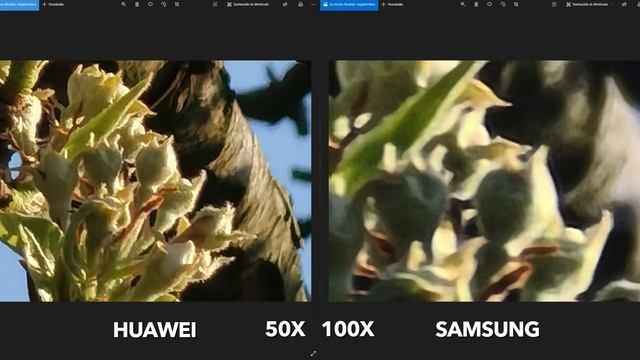The height and width of the screenshot is (360, 640).
Task: Print the photo from left window
Action: click(300, 4)
